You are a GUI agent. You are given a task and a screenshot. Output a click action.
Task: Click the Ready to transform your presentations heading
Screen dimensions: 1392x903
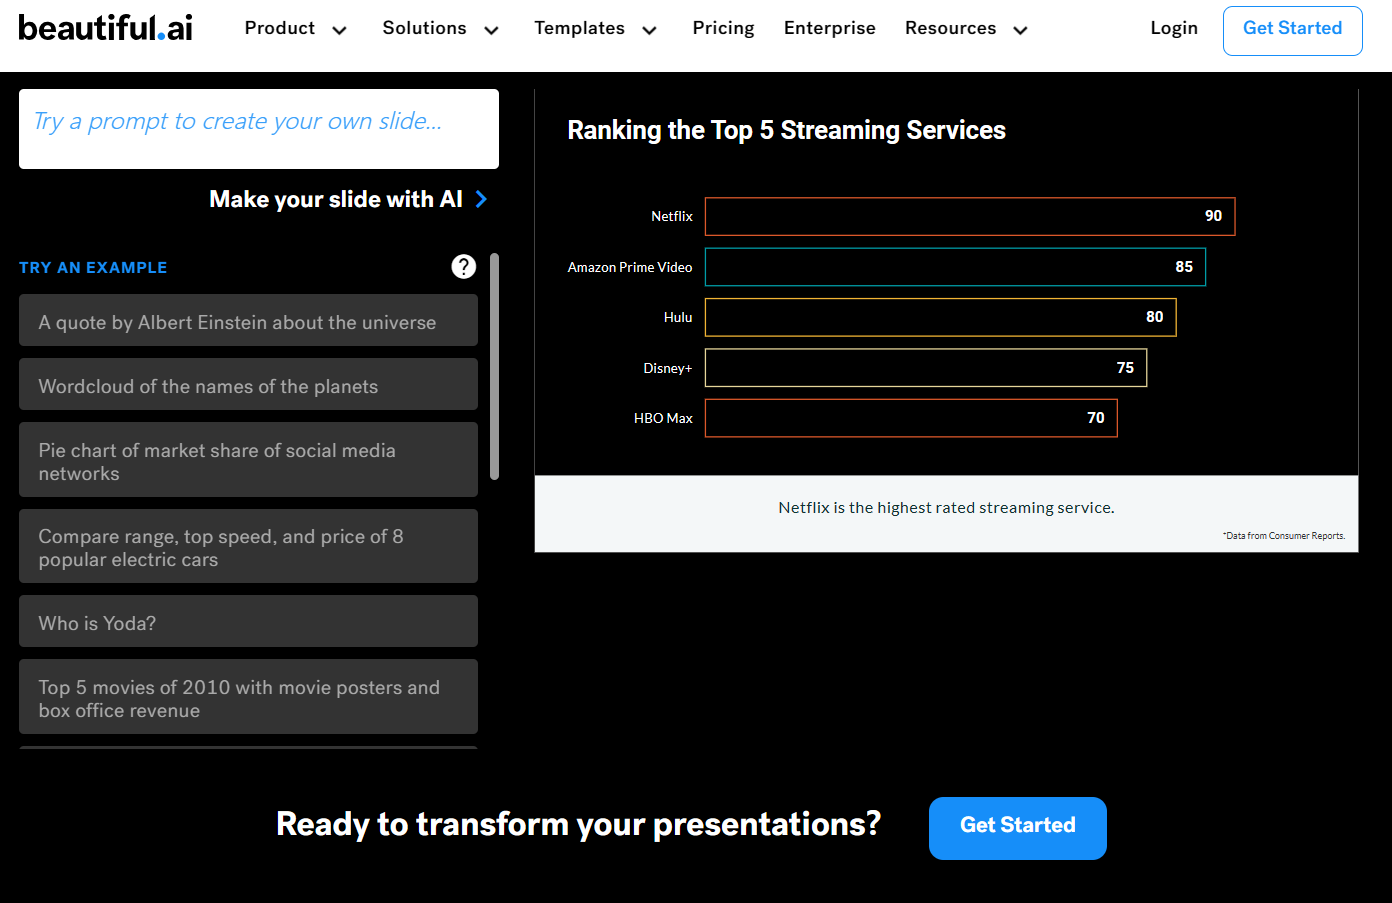pos(578,824)
